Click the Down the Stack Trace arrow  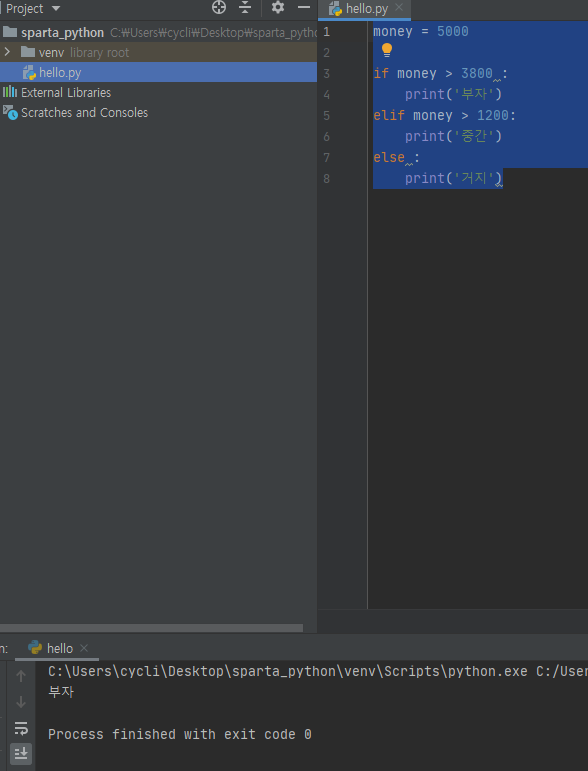pos(21,702)
